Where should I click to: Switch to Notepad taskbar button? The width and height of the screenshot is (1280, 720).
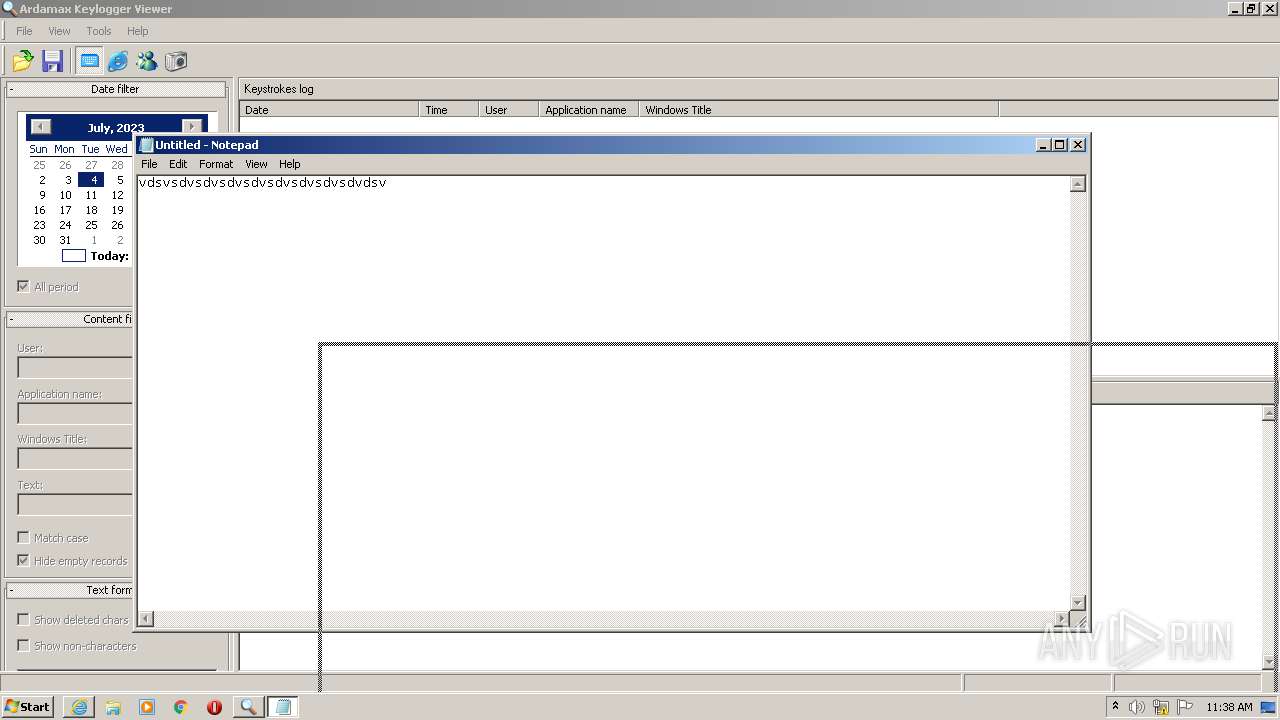click(283, 707)
